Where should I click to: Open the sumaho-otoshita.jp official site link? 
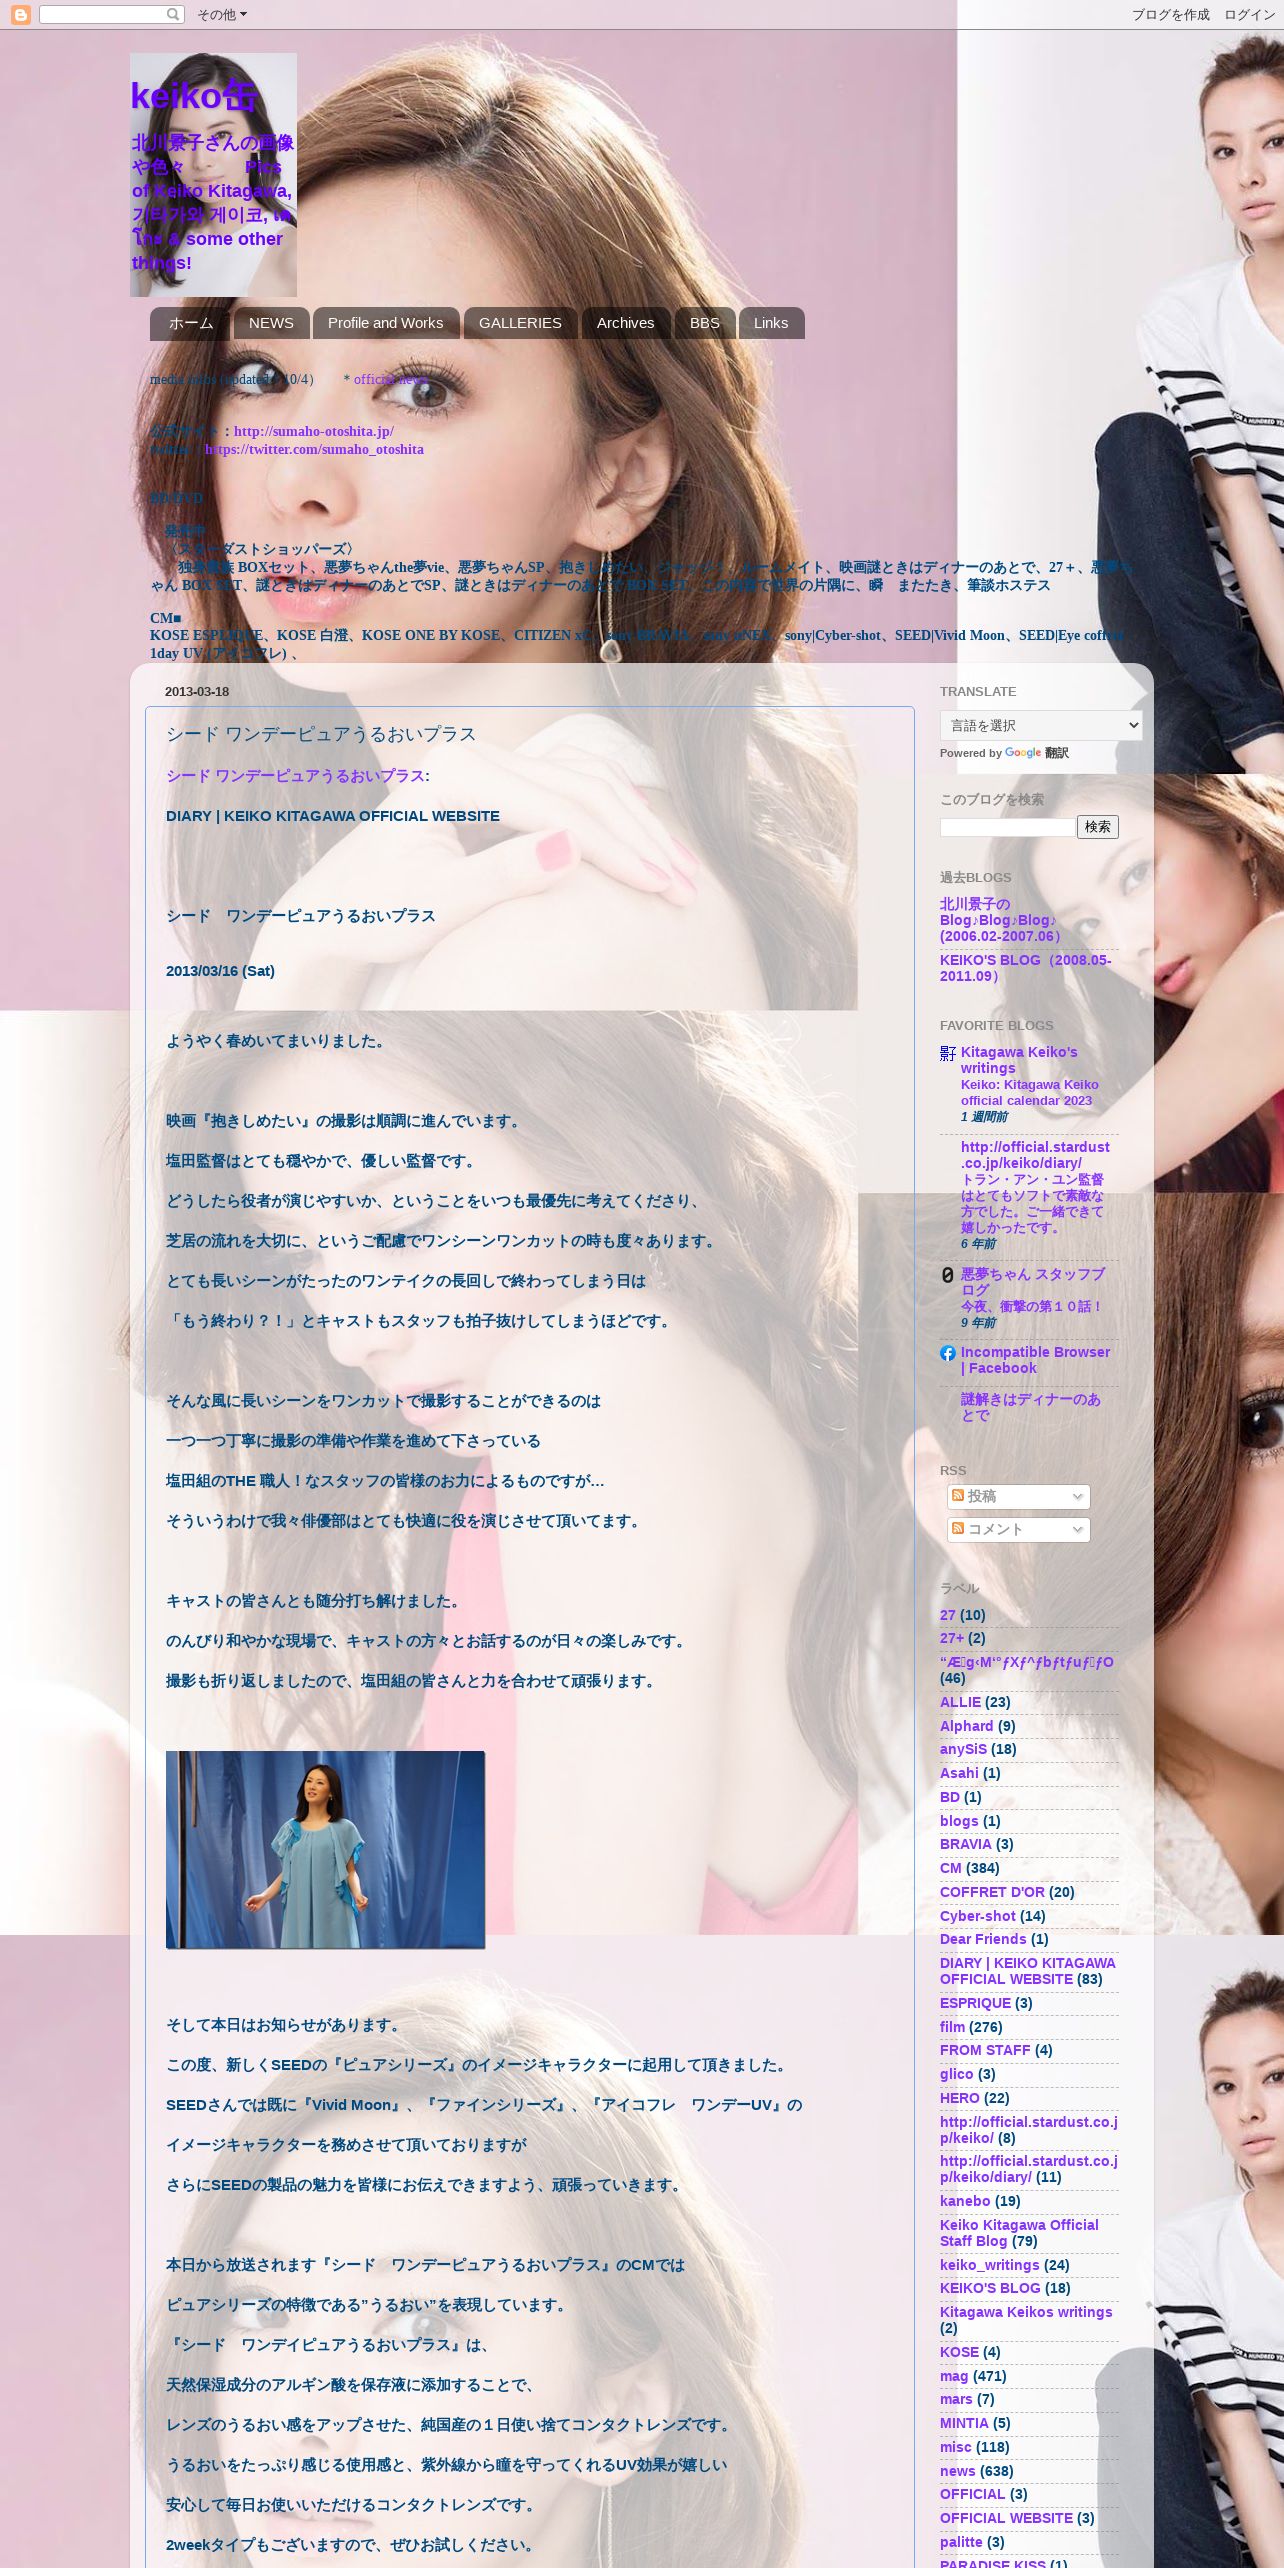[x=314, y=431]
